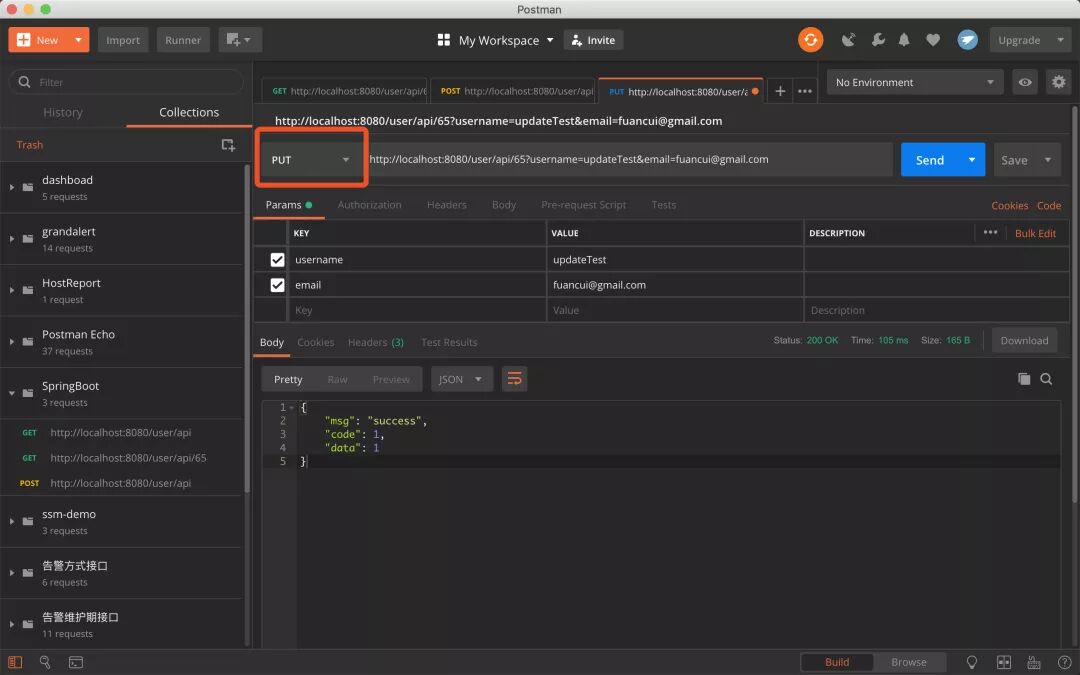Open the Test Results tab
Image resolution: width=1080 pixels, height=675 pixels.
point(449,342)
